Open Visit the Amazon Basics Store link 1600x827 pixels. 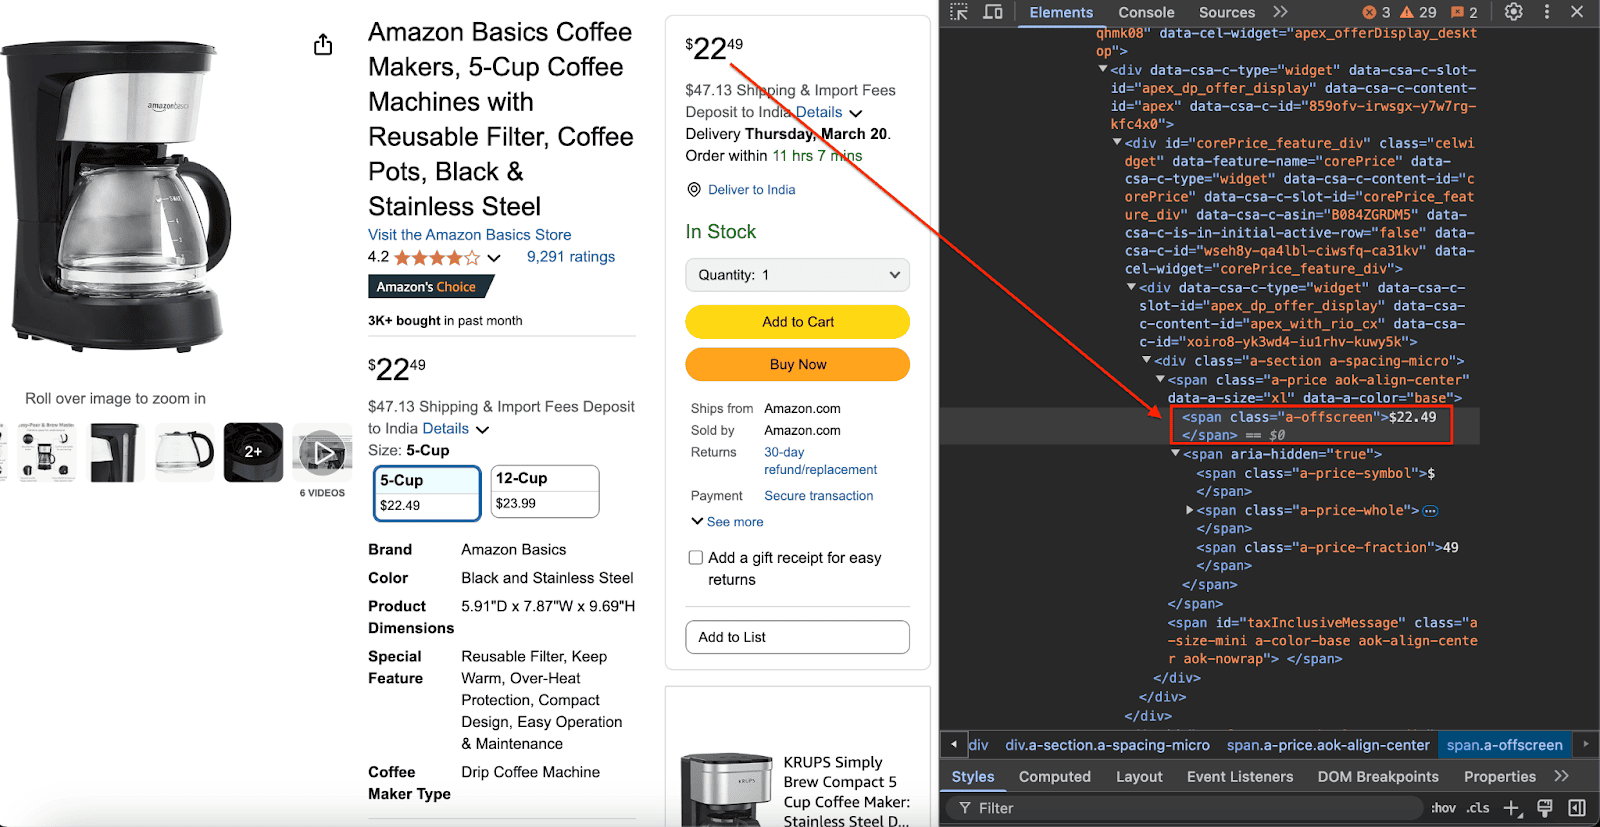click(x=470, y=235)
